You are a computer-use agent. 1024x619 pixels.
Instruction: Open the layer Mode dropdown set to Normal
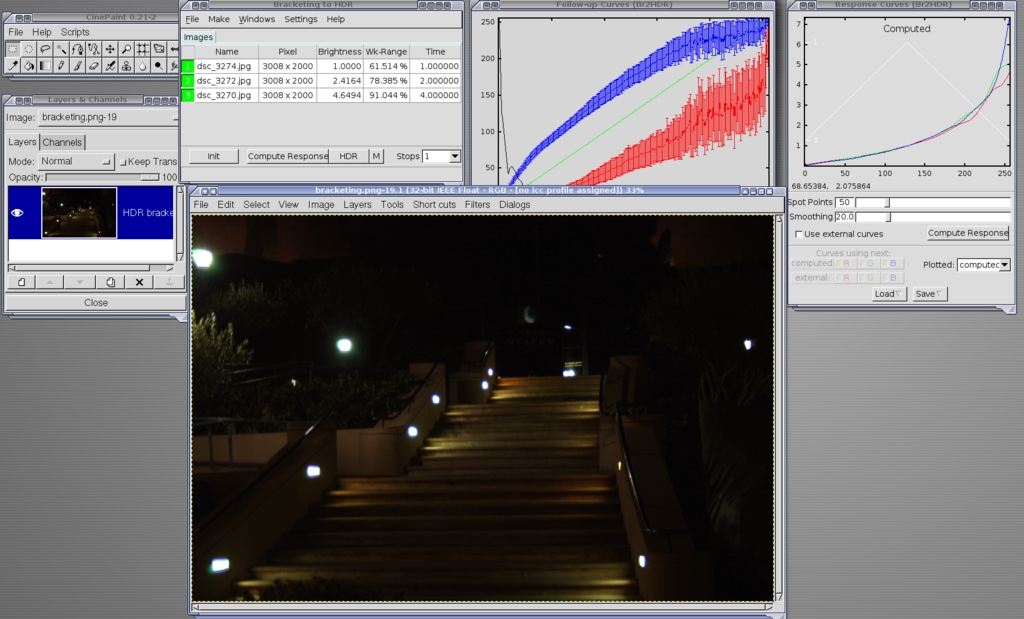pyautogui.click(x=76, y=161)
